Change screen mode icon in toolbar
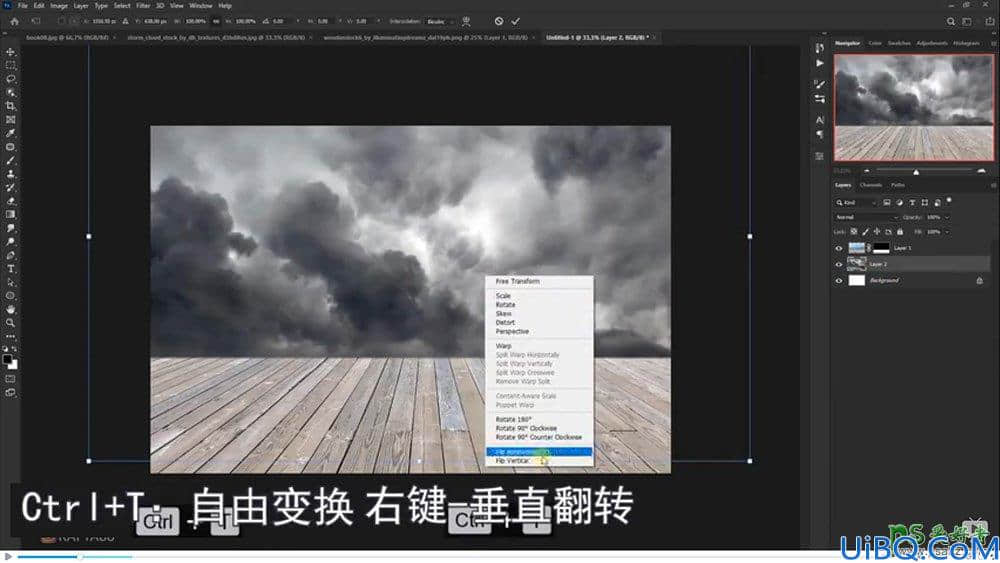The image size is (1000, 563). pos(10,393)
